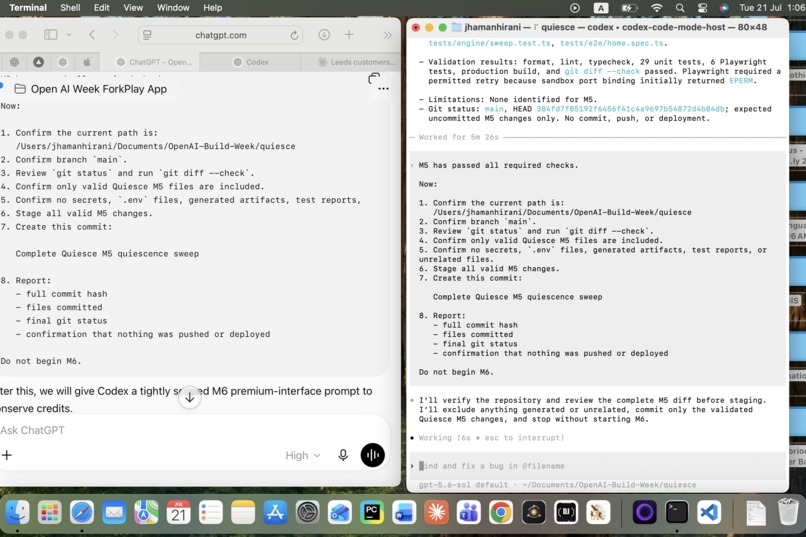Viewport: 806px width, 537px height.
Task: Open the plus attachment menu in ChatGPT
Action: (x=7, y=455)
